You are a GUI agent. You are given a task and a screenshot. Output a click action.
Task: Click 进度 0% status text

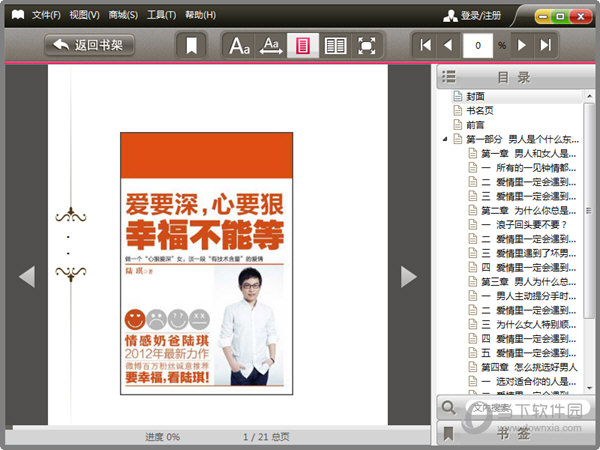click(x=163, y=437)
